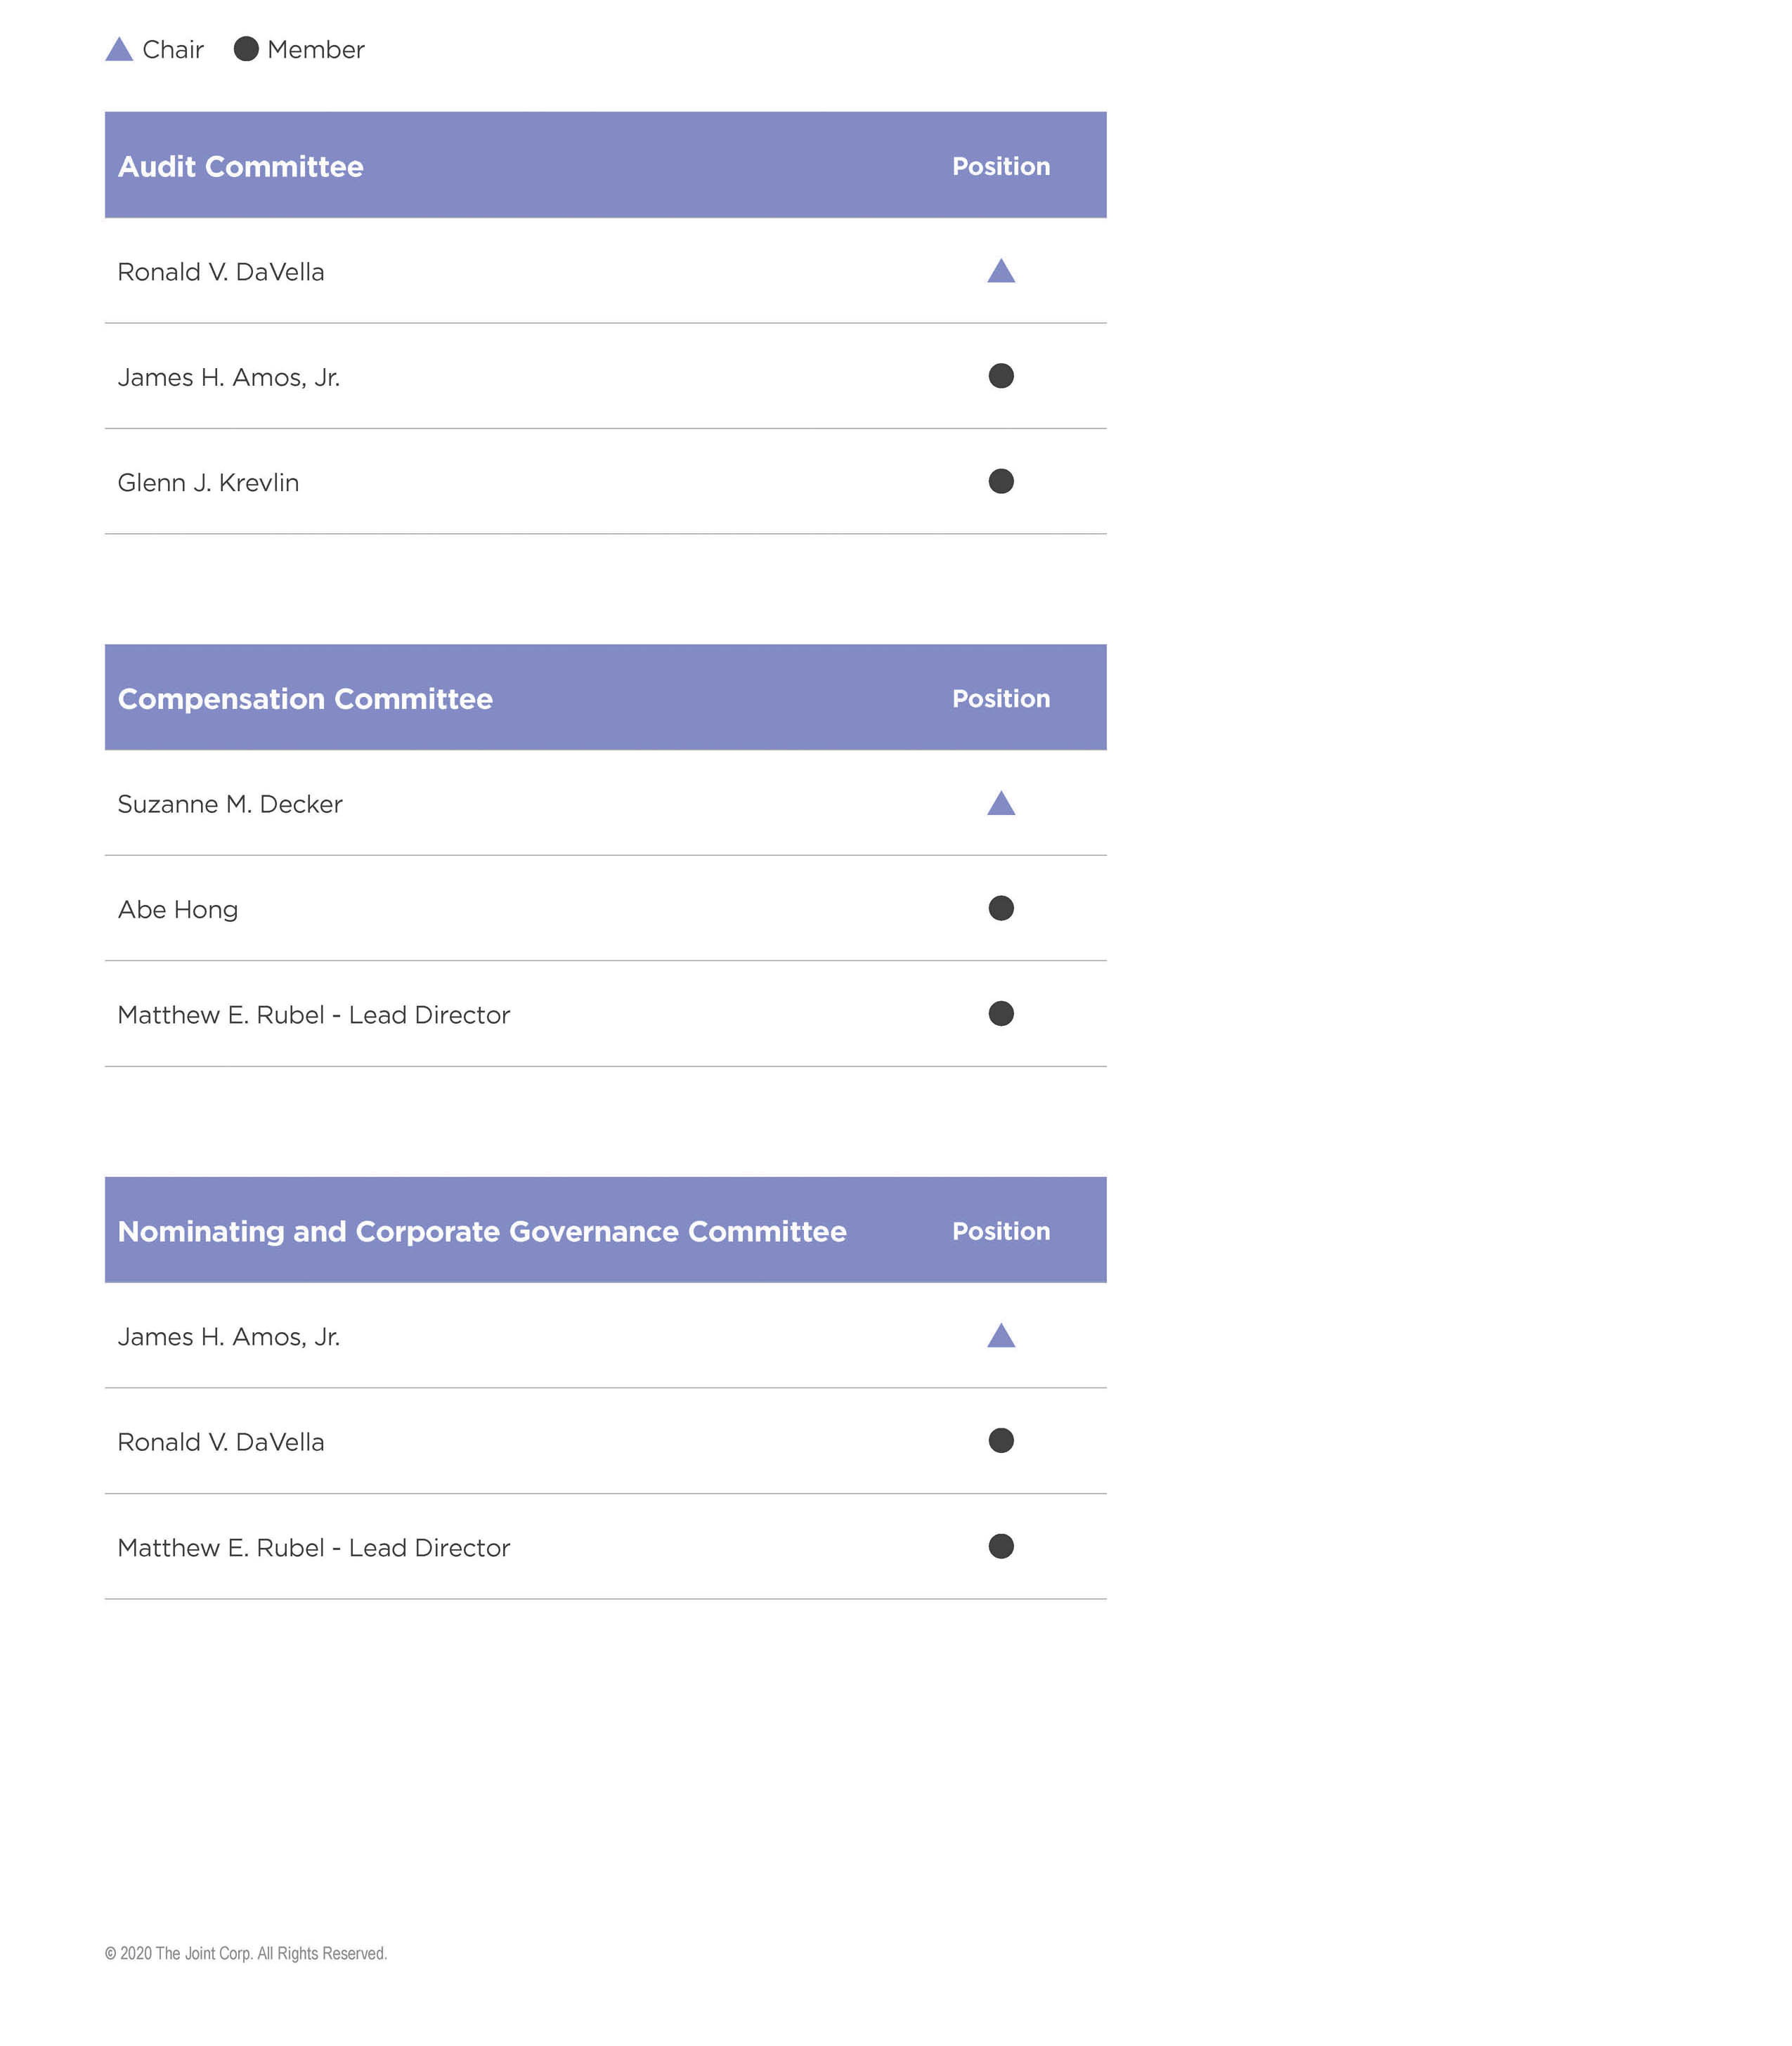Click the name Suzanne M. Decker
Viewport: 1792px width, 2046px height.
[x=230, y=805]
